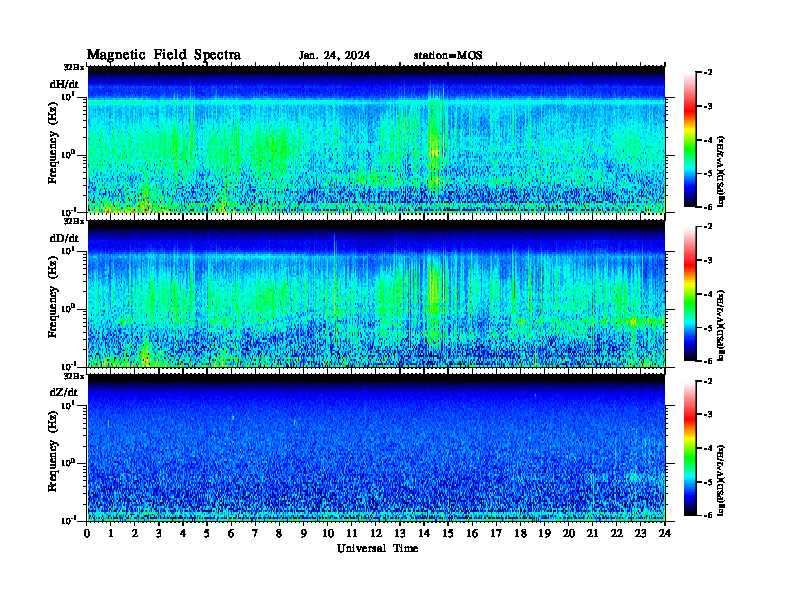792x612 pixels.
Task: Click the "8" tick on the Universal Time axis
Action: coord(279,533)
